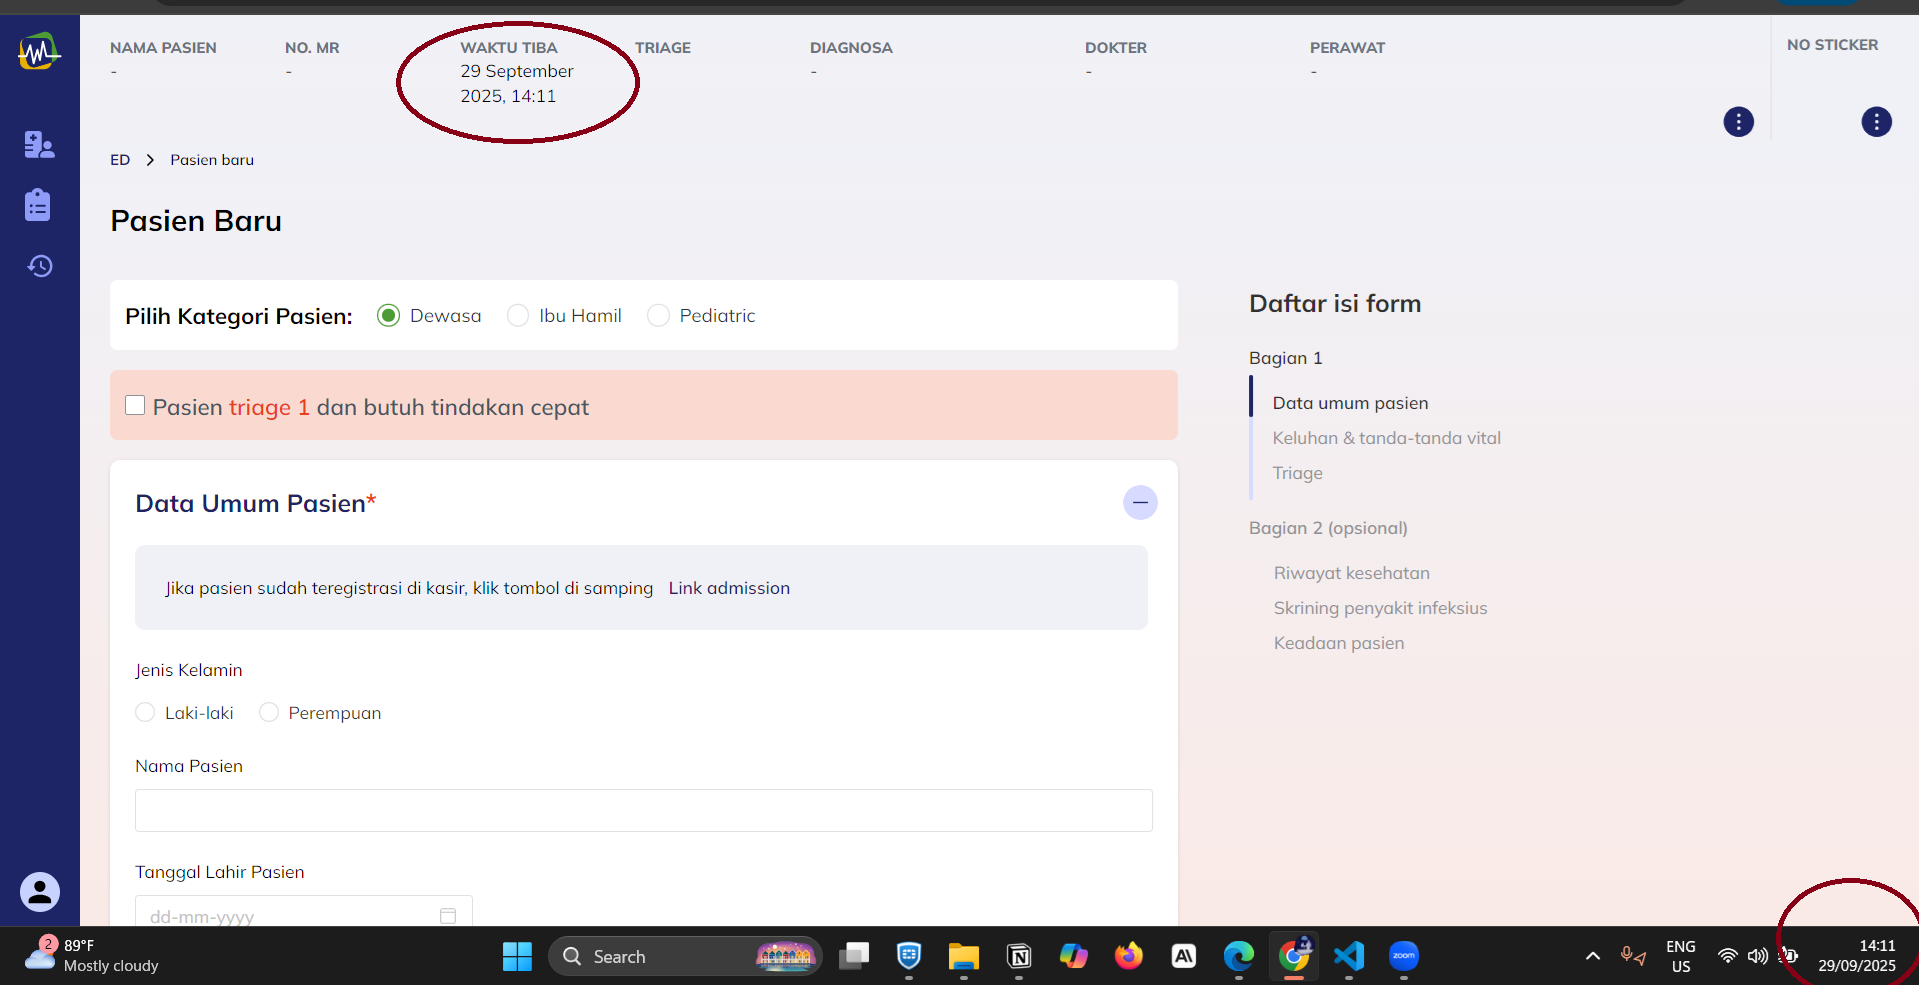Select Perempuan as gender

[x=269, y=712]
